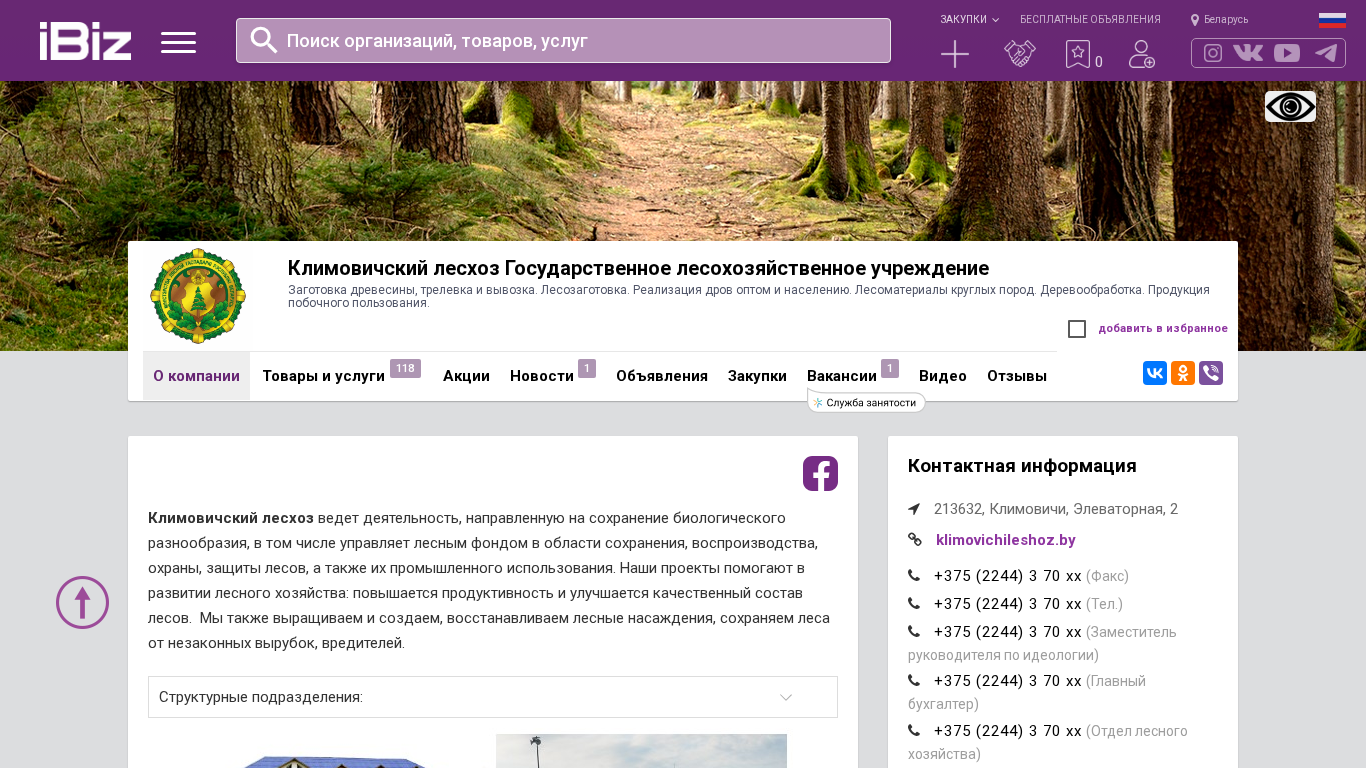The height and width of the screenshot is (768, 1366).
Task: Share via Viber icon
Action: tap(1211, 373)
